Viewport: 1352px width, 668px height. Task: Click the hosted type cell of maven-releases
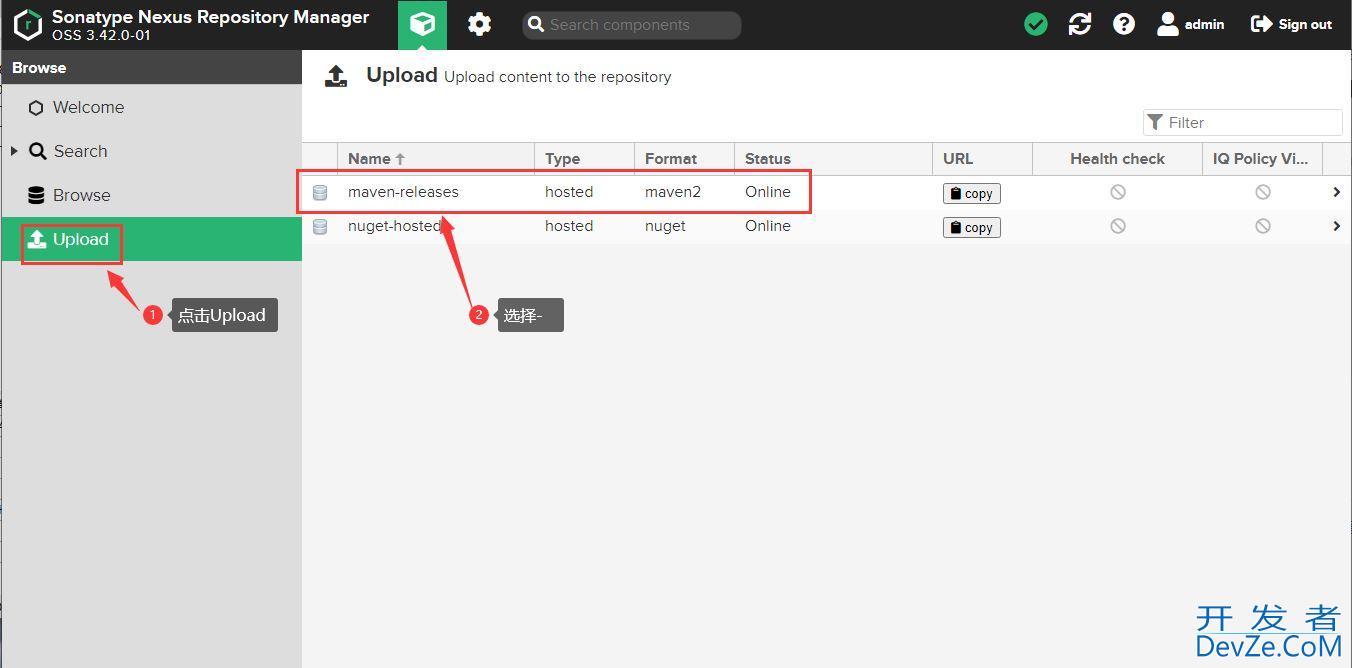pos(569,192)
